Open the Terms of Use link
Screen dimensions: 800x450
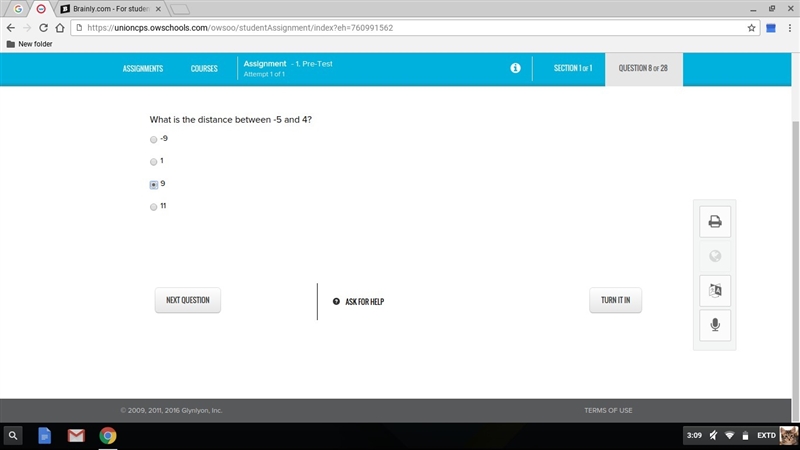coord(608,410)
